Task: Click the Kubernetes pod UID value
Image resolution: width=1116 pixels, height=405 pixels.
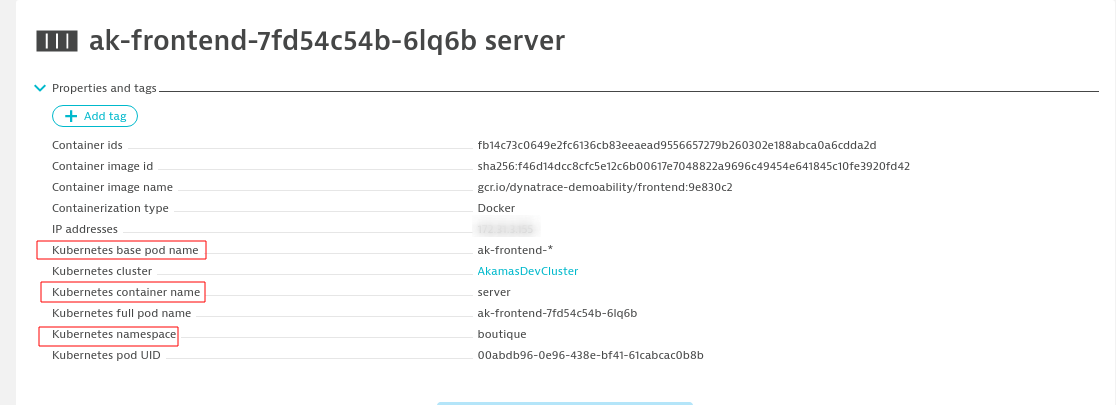Action: point(590,355)
